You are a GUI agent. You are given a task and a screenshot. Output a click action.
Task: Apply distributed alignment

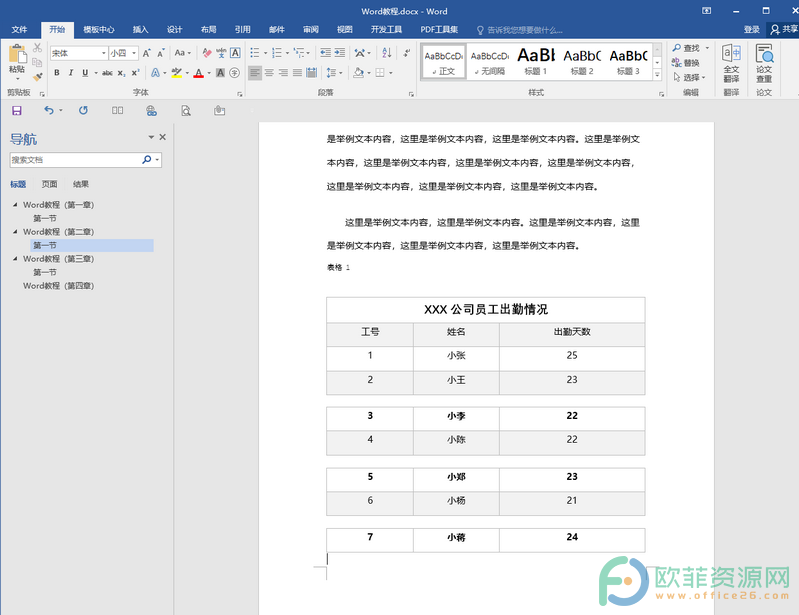(312, 73)
